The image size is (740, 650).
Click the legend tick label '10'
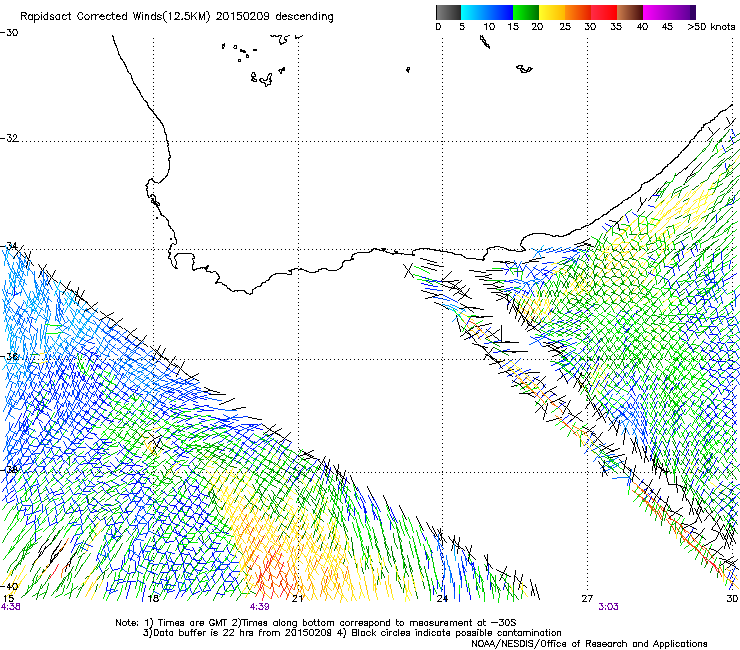pos(489,27)
